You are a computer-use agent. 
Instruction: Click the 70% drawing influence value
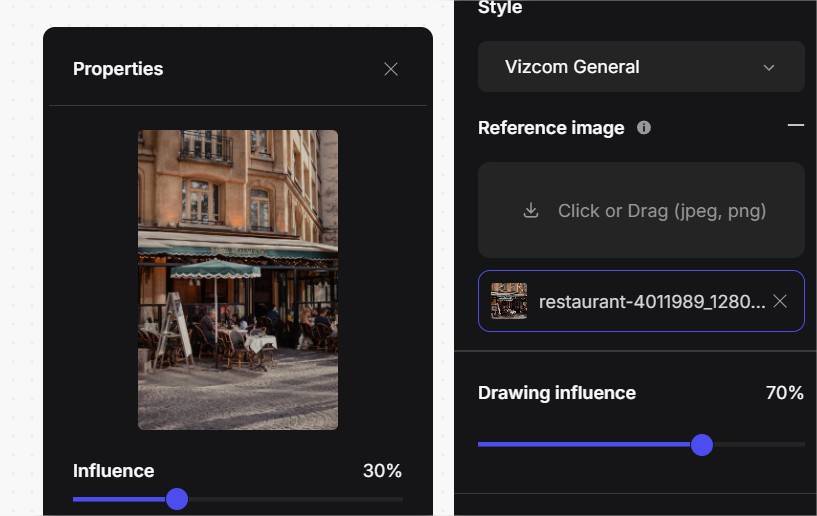coord(785,392)
